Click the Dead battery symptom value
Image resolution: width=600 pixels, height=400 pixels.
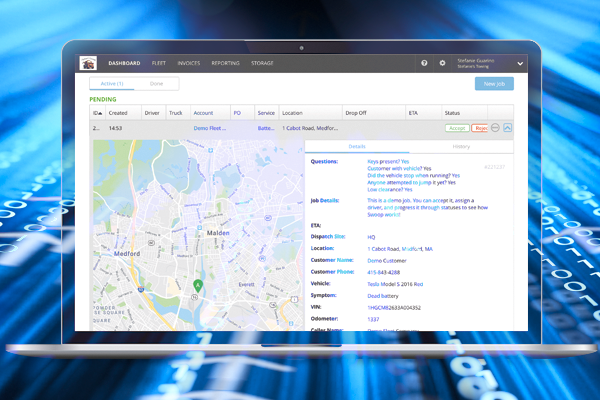click(383, 296)
